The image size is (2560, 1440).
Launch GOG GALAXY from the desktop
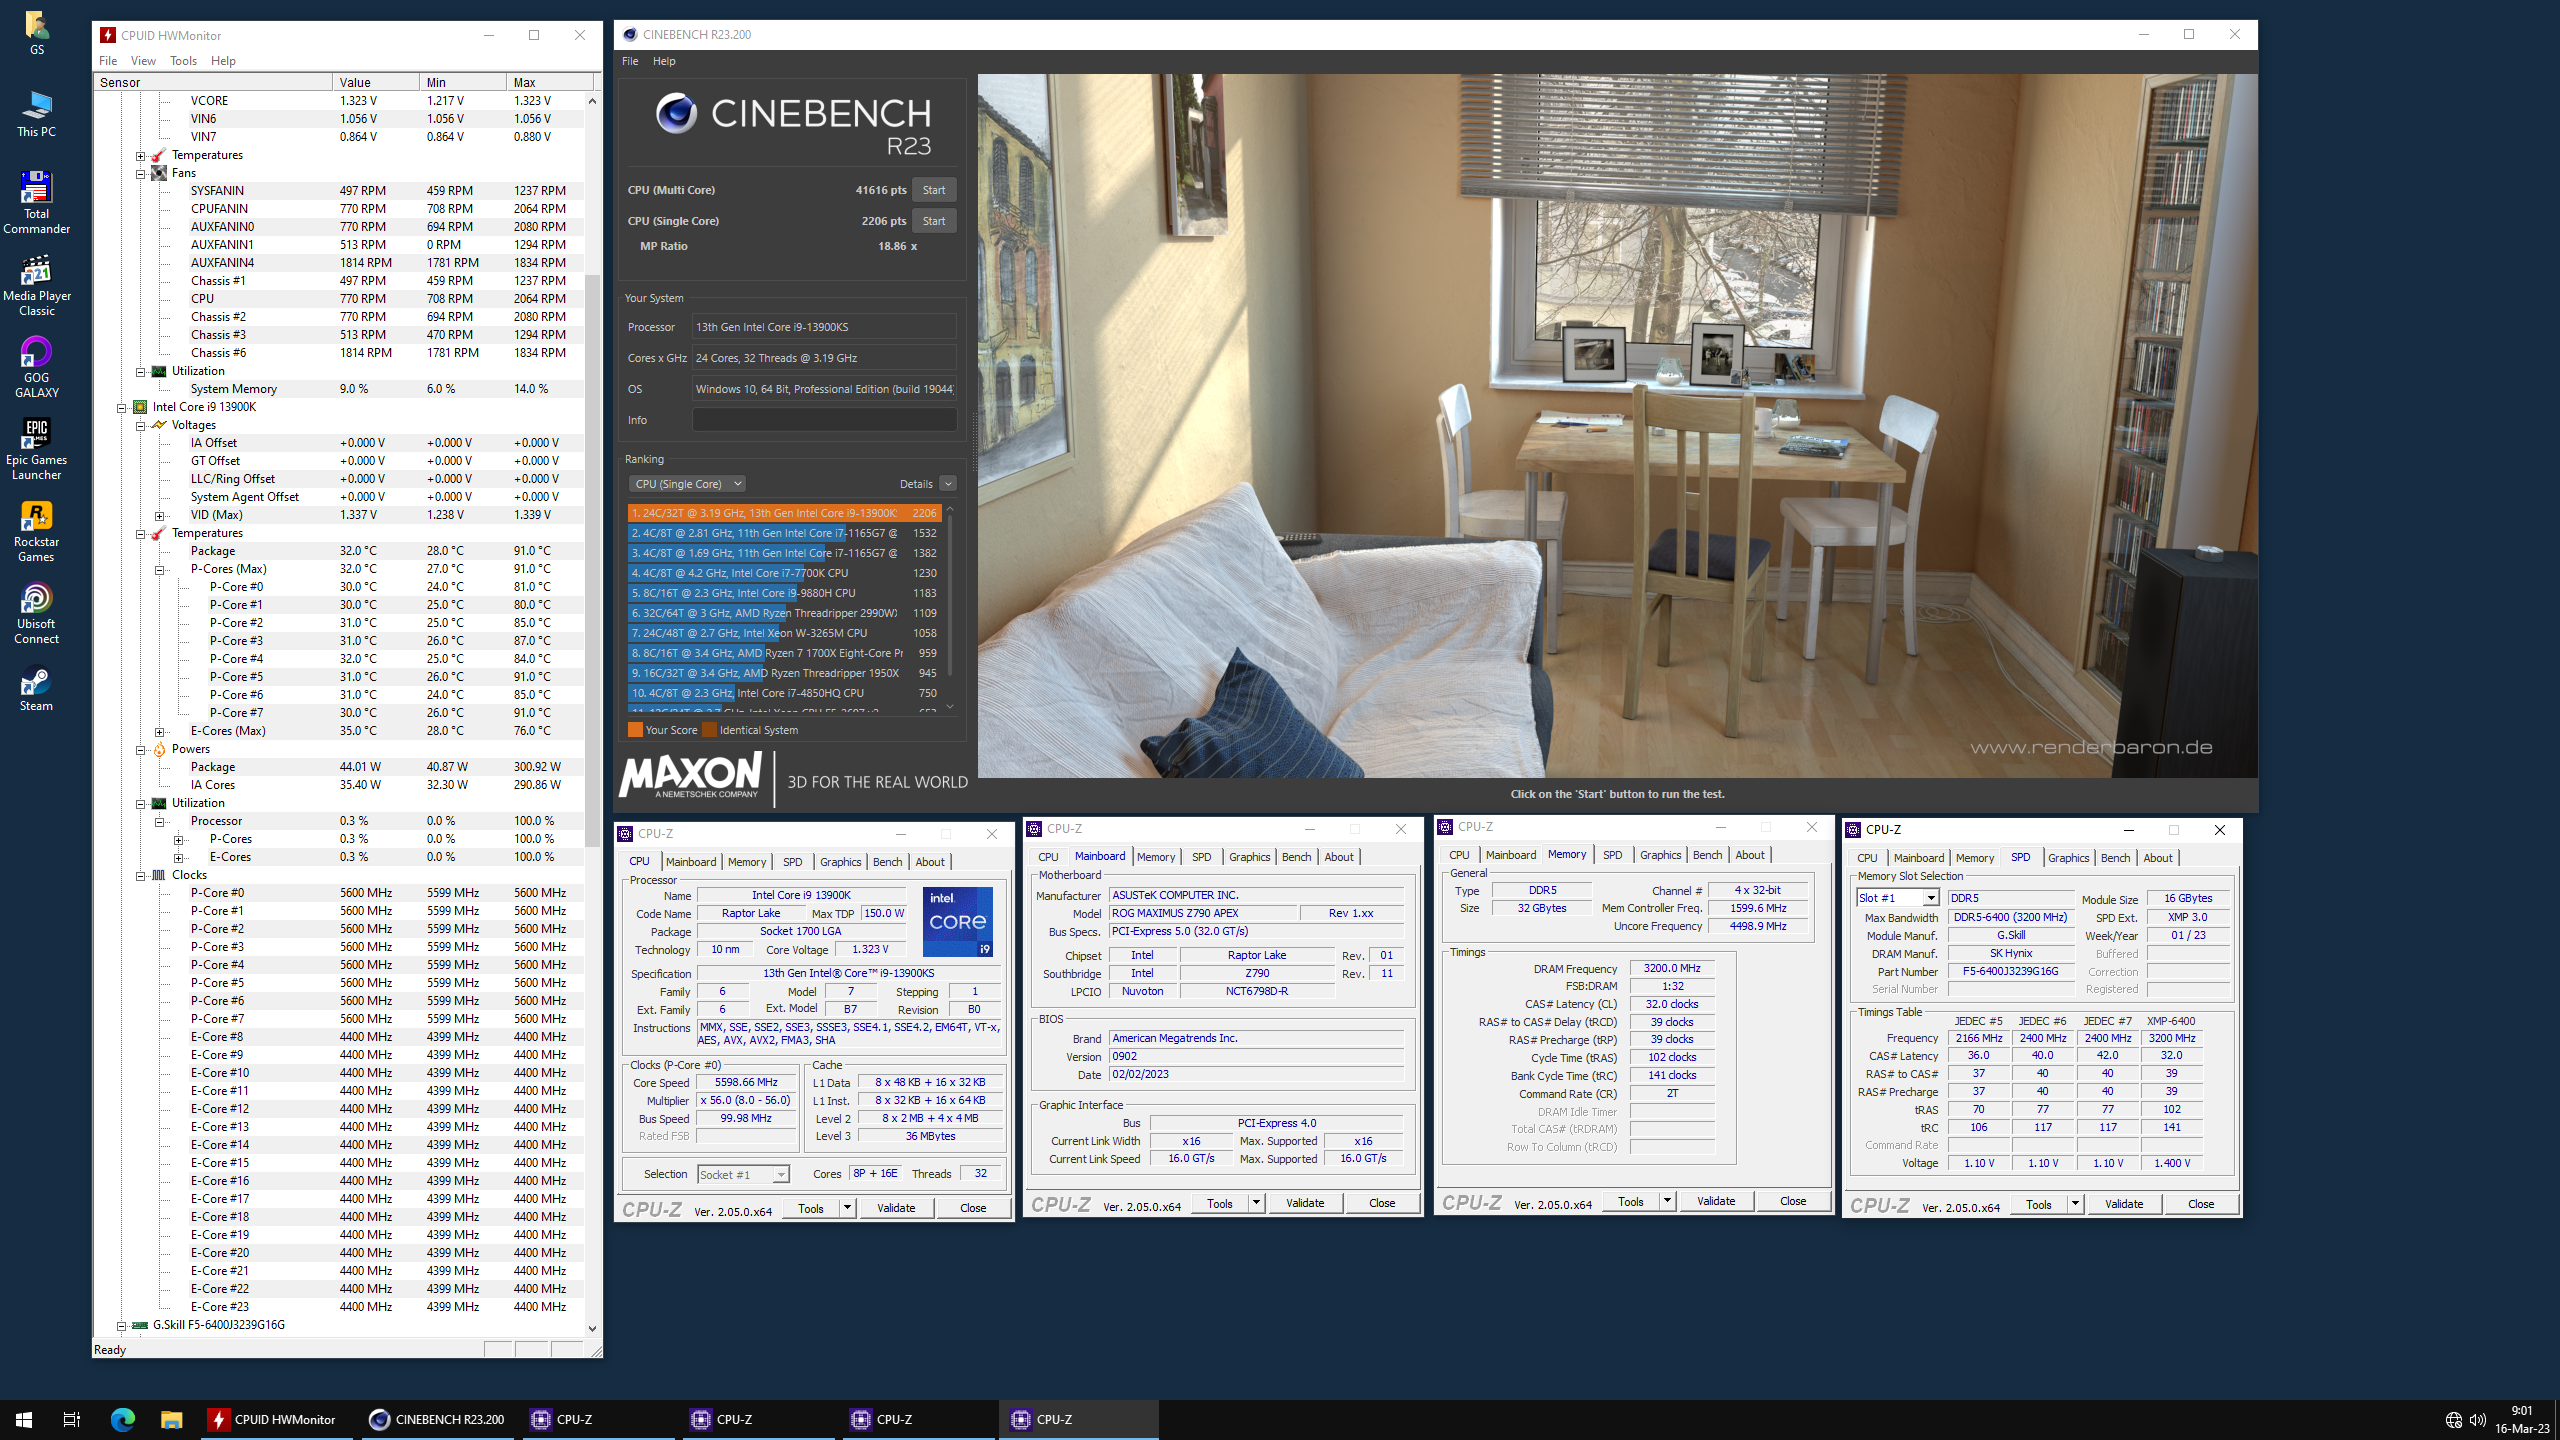click(x=36, y=367)
